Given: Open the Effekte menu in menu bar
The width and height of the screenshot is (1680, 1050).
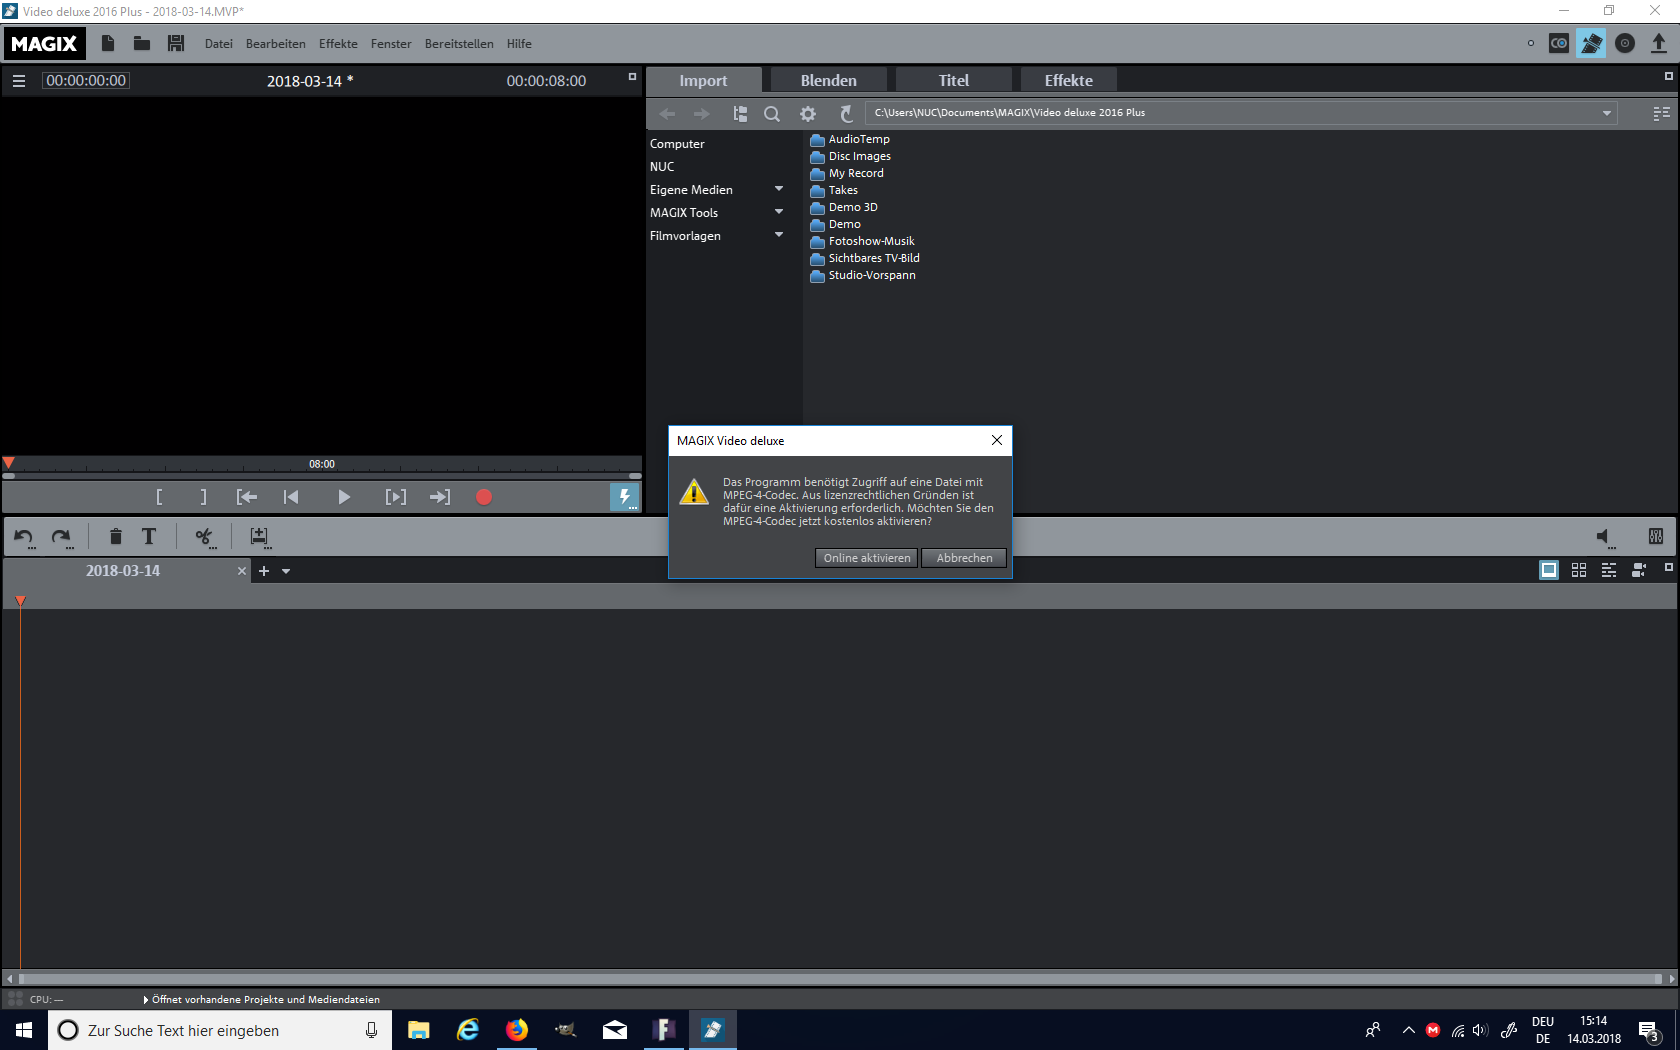Looking at the screenshot, I should click(x=338, y=44).
